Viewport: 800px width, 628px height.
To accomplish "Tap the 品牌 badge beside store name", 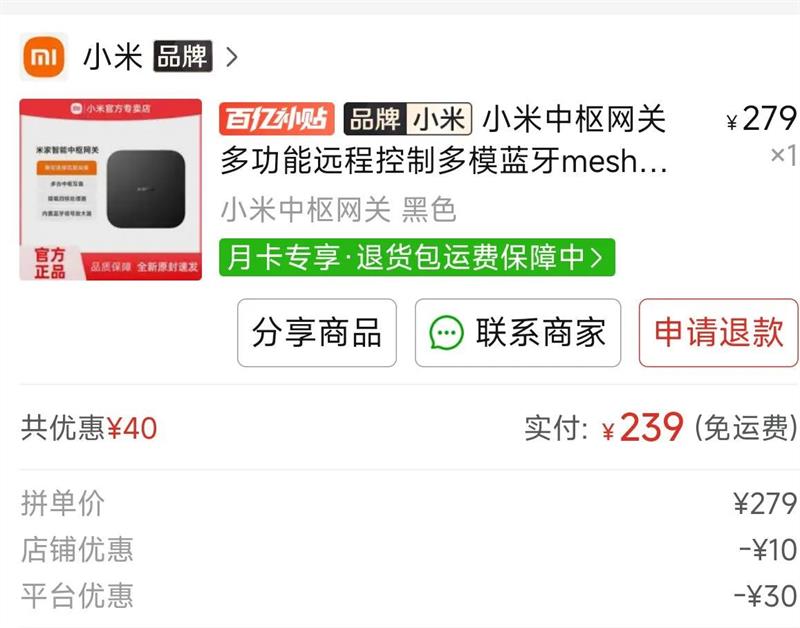I will point(183,56).
